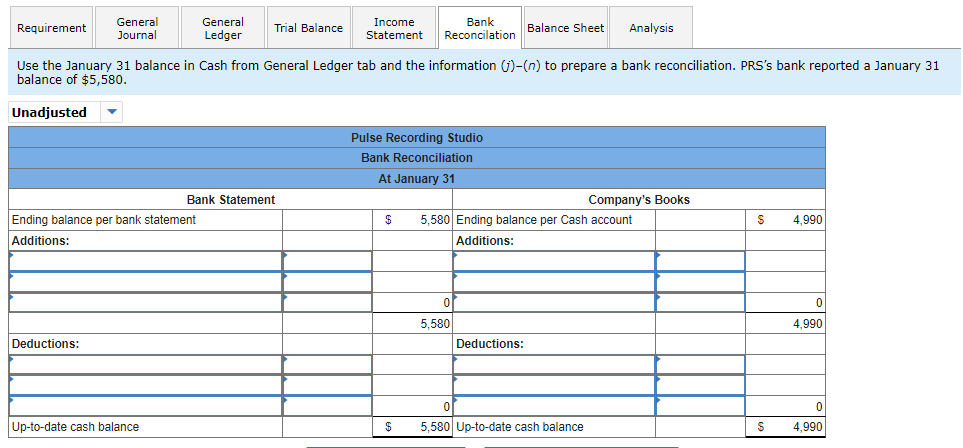The image size is (963, 448).
Task: Select third Company's Books additions description cell
Action: coord(554,302)
